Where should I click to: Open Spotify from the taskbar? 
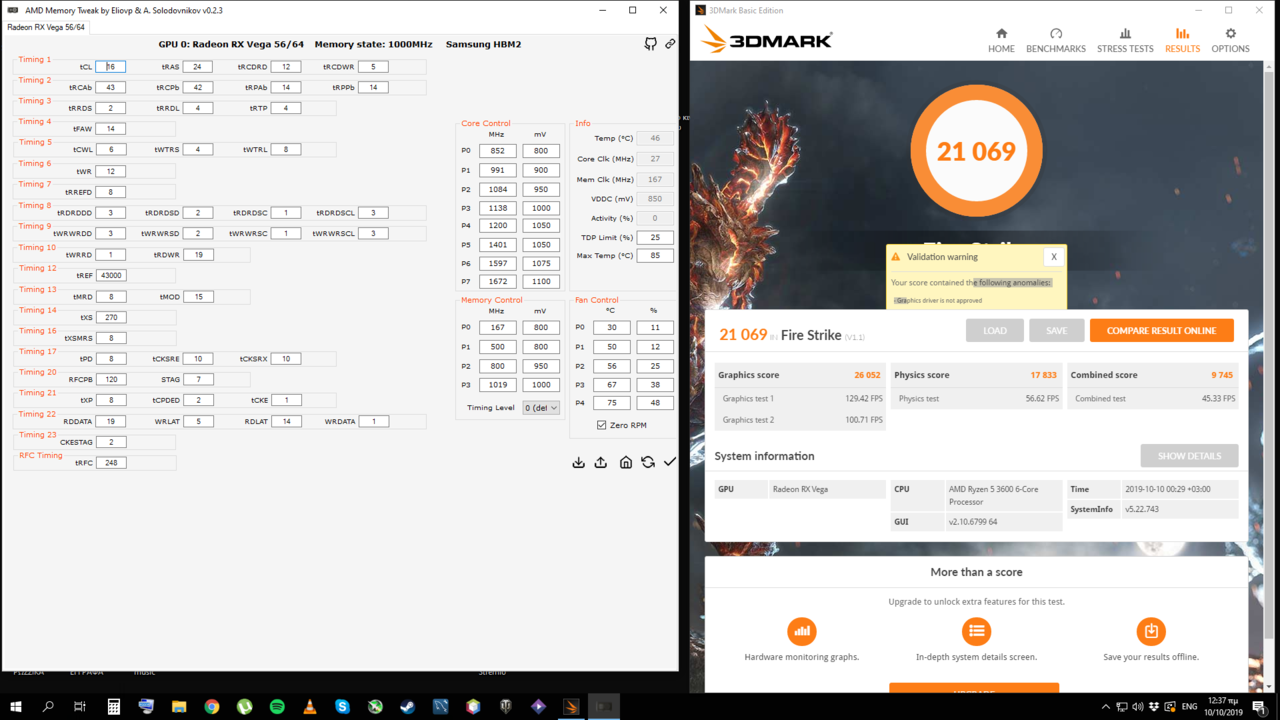coord(277,706)
